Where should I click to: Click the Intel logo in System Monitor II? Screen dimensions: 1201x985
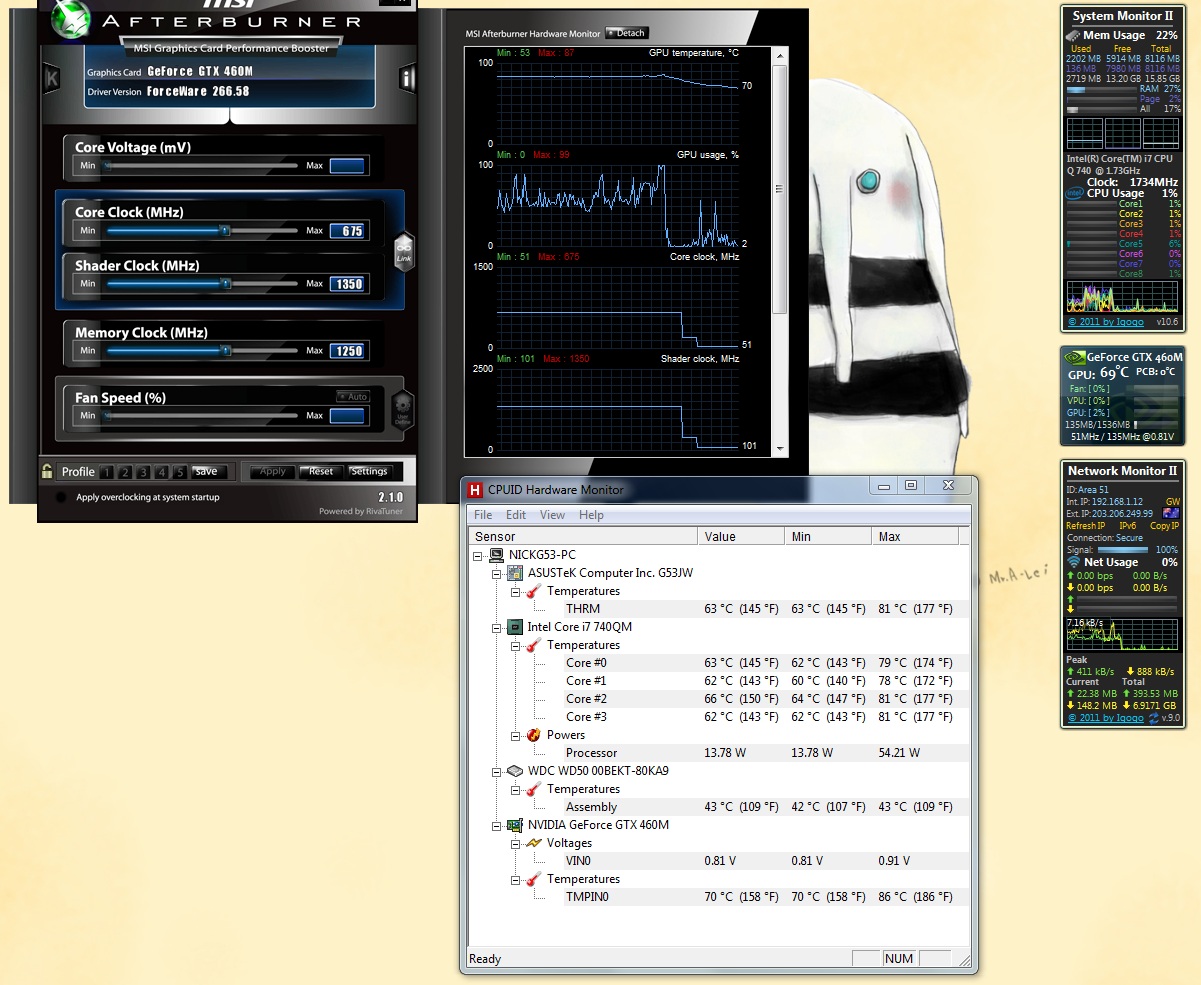pyautogui.click(x=1074, y=193)
